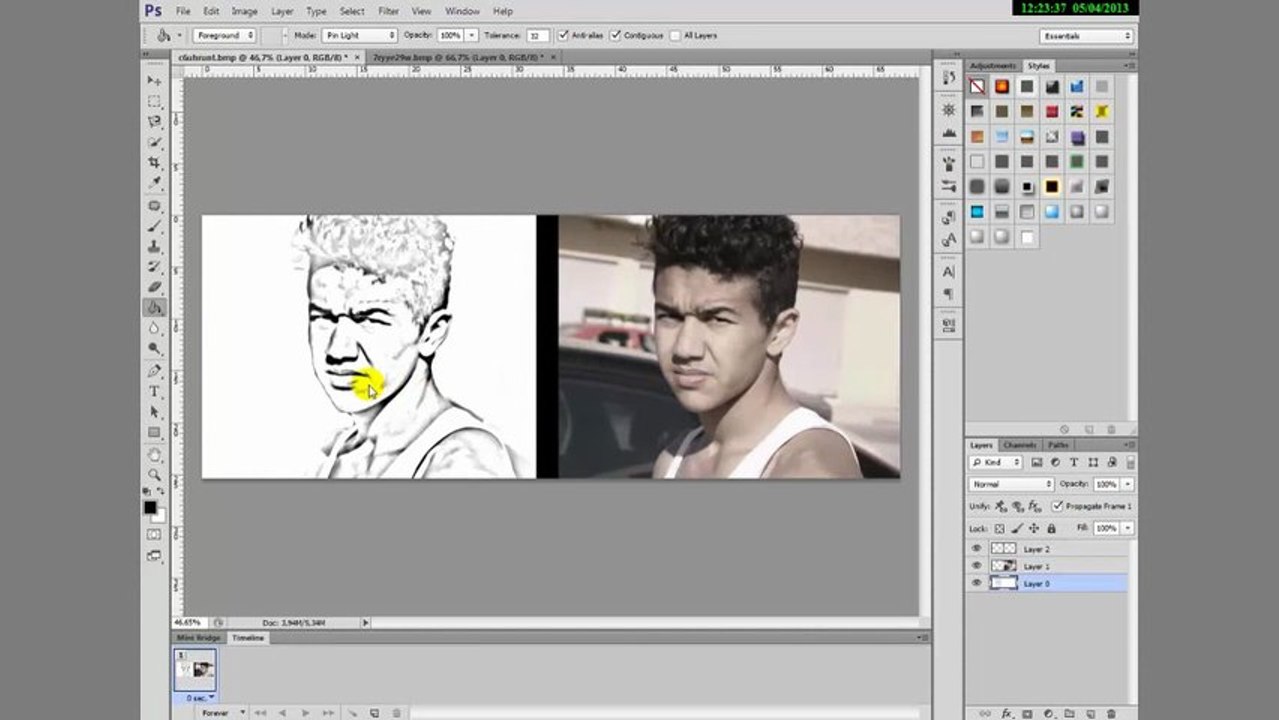Screen dimensions: 1279x720
Task: Select the Layer 2 row
Action: 1047,549
